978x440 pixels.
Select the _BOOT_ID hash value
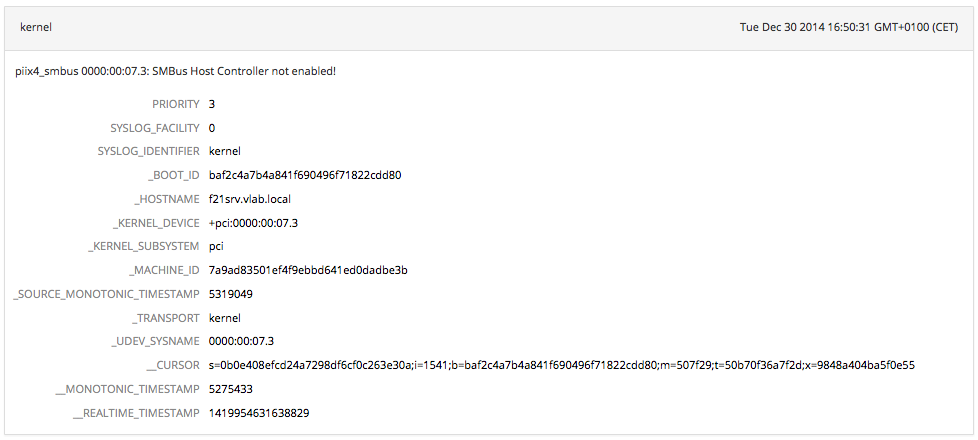point(305,175)
